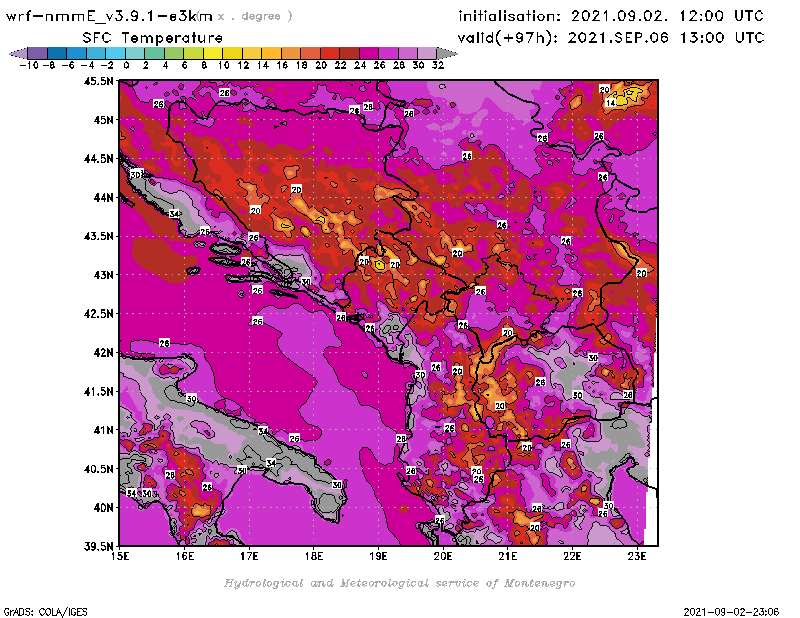Click the 'x . degree )' gray text
This screenshot has height=618, width=800.
tap(255, 16)
